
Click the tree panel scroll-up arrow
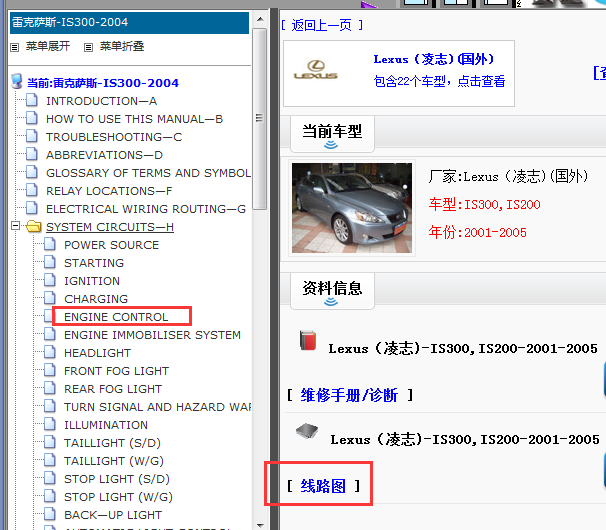[x=260, y=19]
